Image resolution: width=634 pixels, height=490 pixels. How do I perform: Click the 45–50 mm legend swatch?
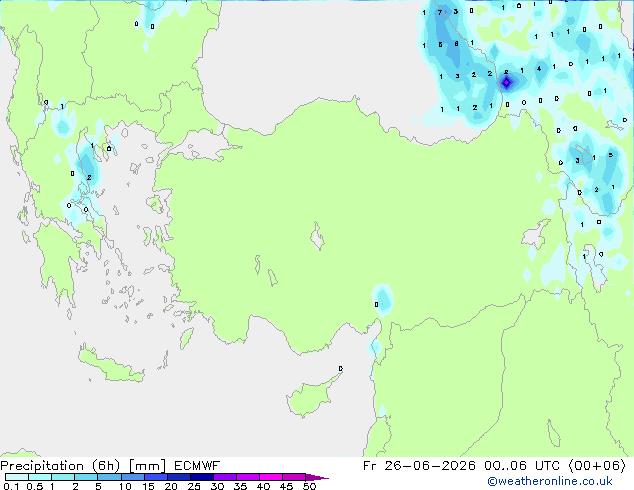point(294,477)
